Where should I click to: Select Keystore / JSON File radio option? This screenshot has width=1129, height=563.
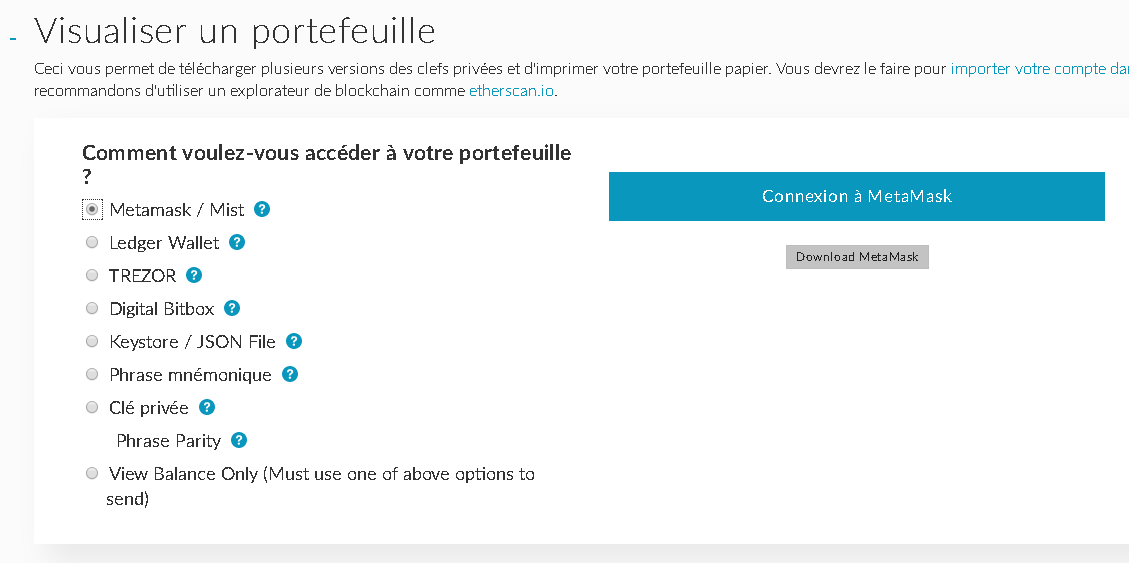[92, 341]
